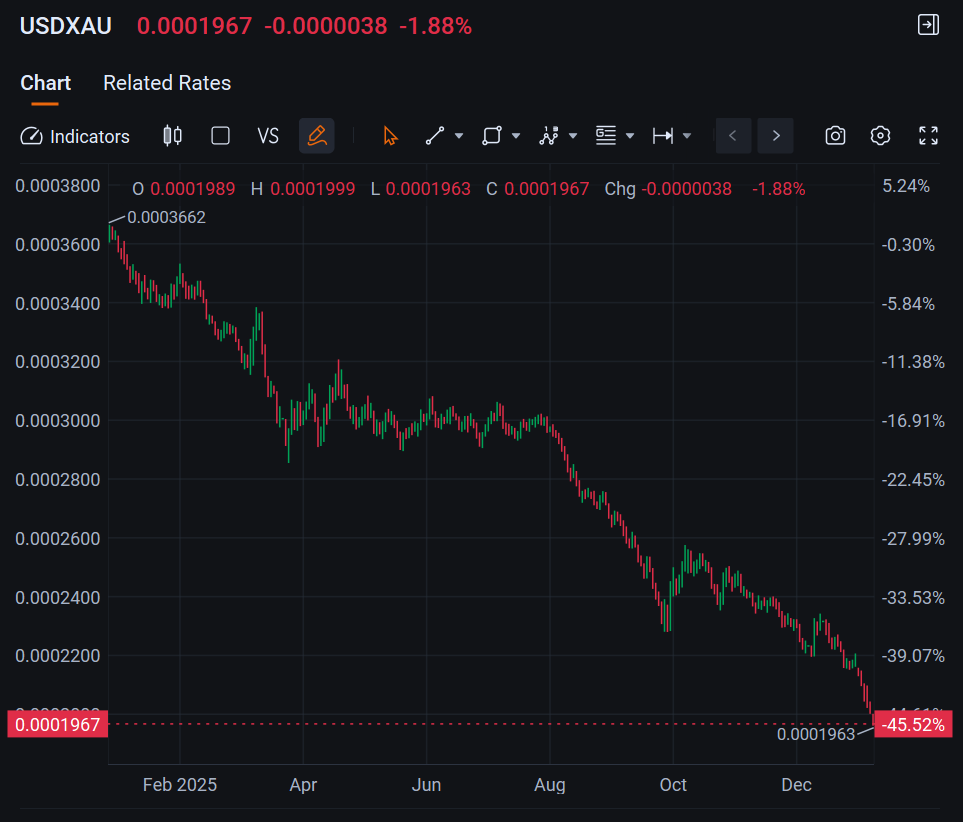Viewport: 963px width, 822px height.
Task: Toggle the orange drawing pencil mode
Action: 317,136
